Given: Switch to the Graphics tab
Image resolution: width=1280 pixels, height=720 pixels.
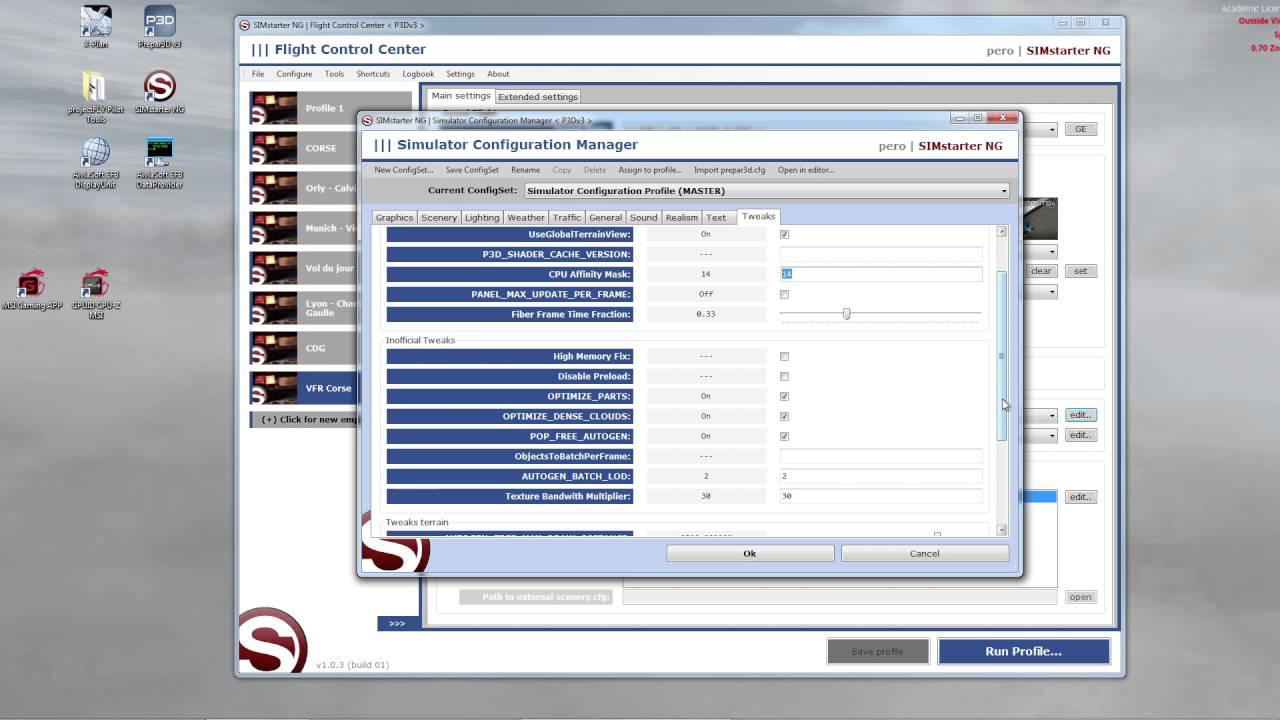Looking at the screenshot, I should tap(394, 217).
